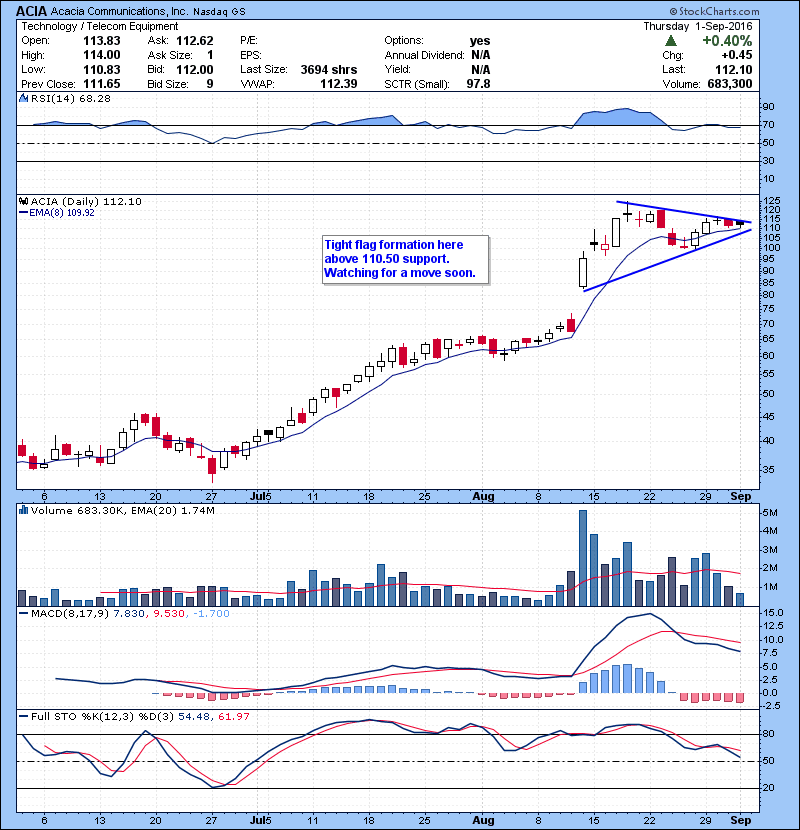Click the EMA(8) 109.92 legend label

(61, 213)
